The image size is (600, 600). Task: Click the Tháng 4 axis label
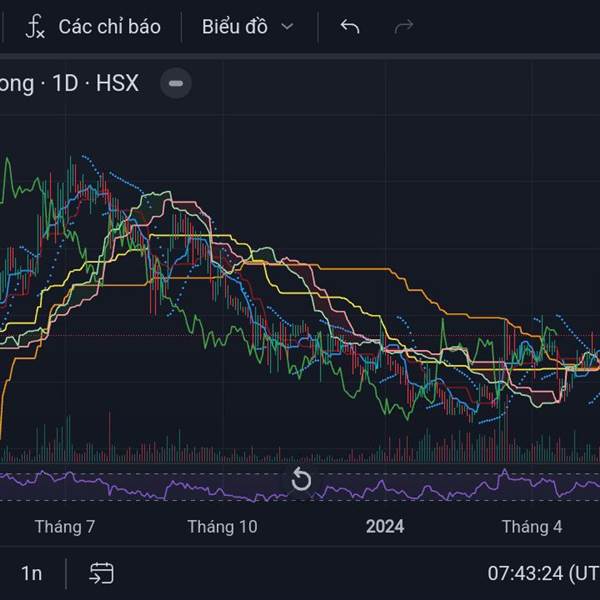(x=532, y=527)
